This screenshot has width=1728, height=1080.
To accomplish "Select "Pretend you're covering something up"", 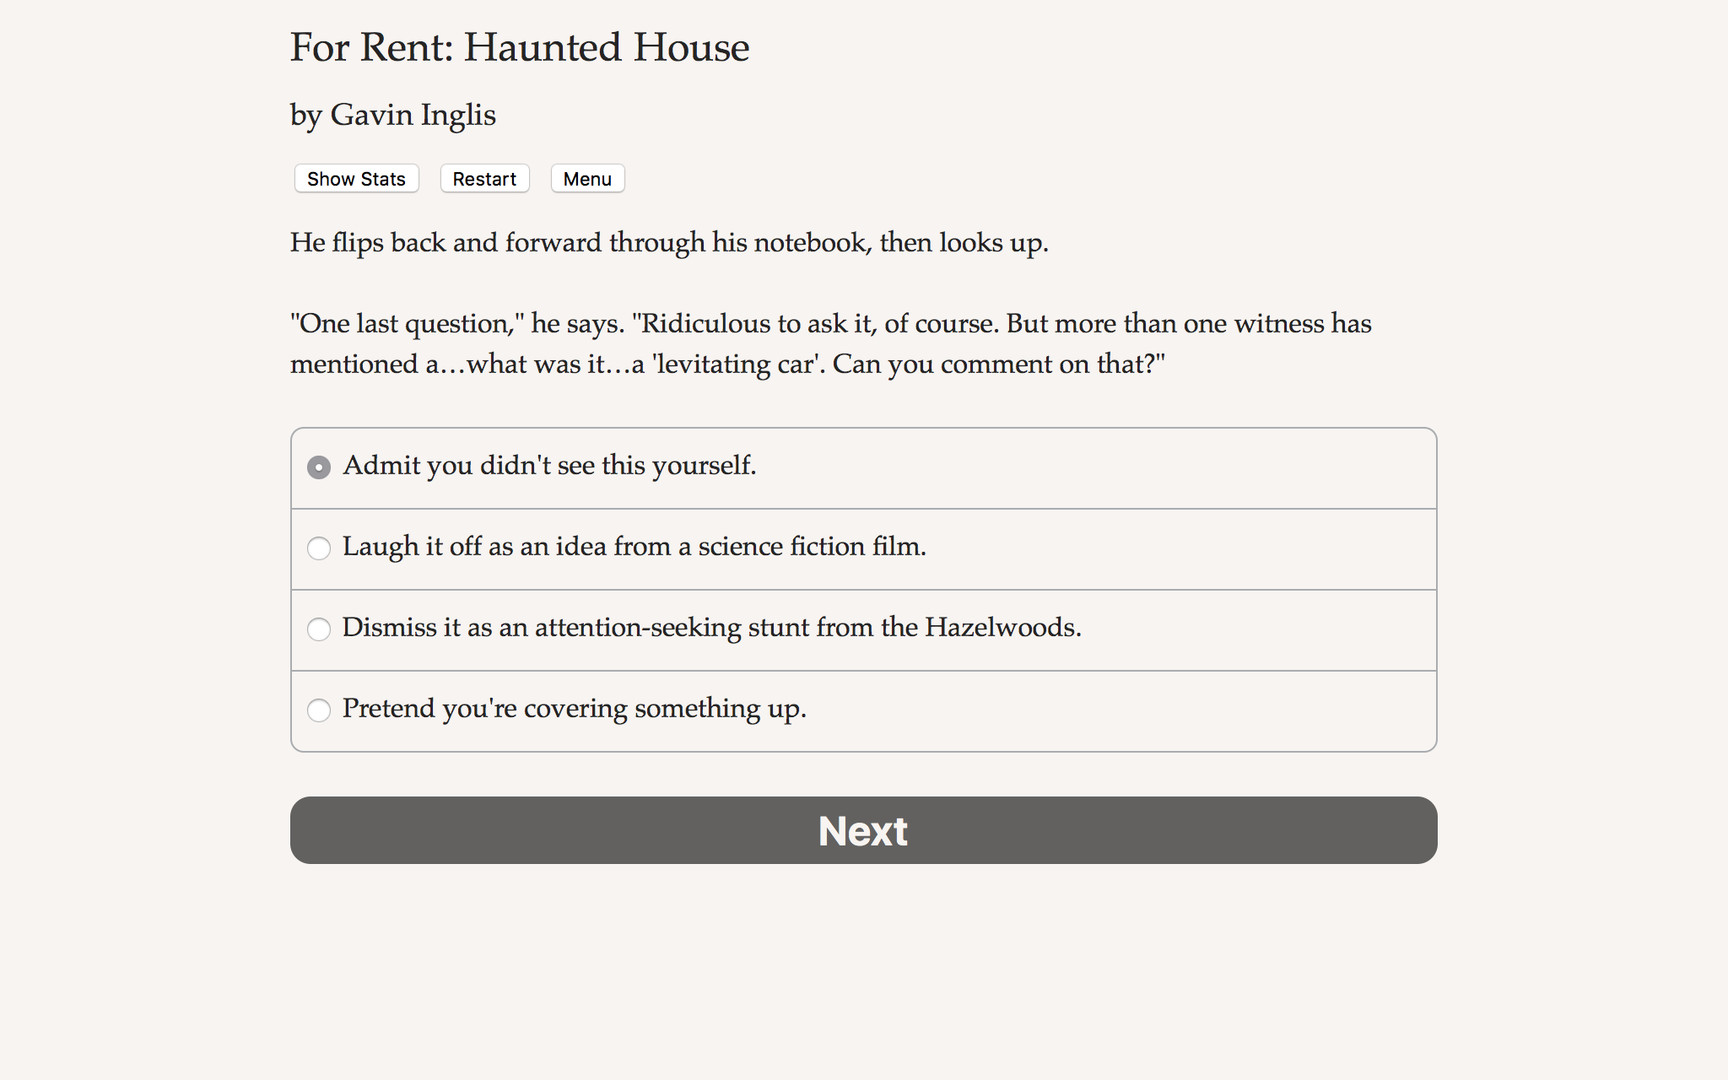I will pyautogui.click(x=574, y=709).
